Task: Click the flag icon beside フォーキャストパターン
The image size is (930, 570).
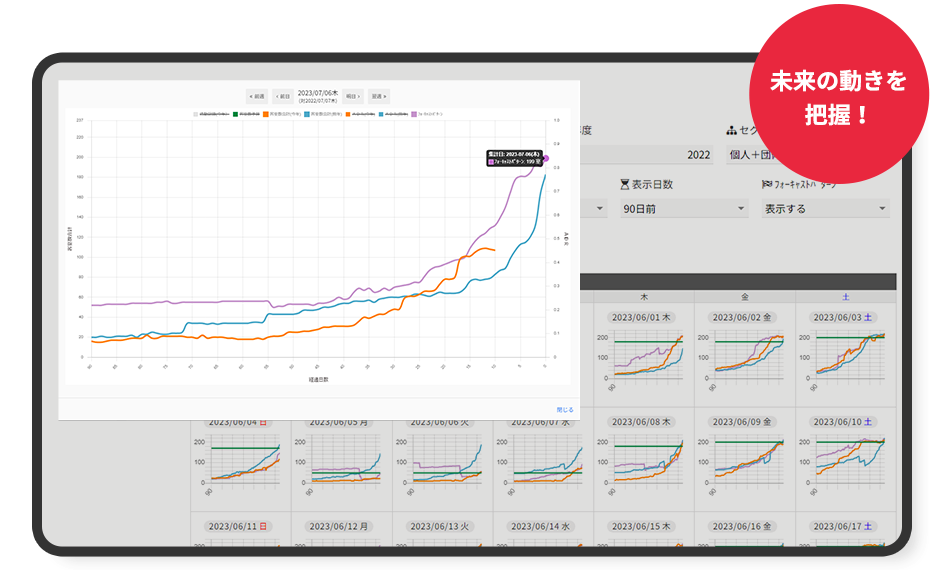Action: (767, 184)
